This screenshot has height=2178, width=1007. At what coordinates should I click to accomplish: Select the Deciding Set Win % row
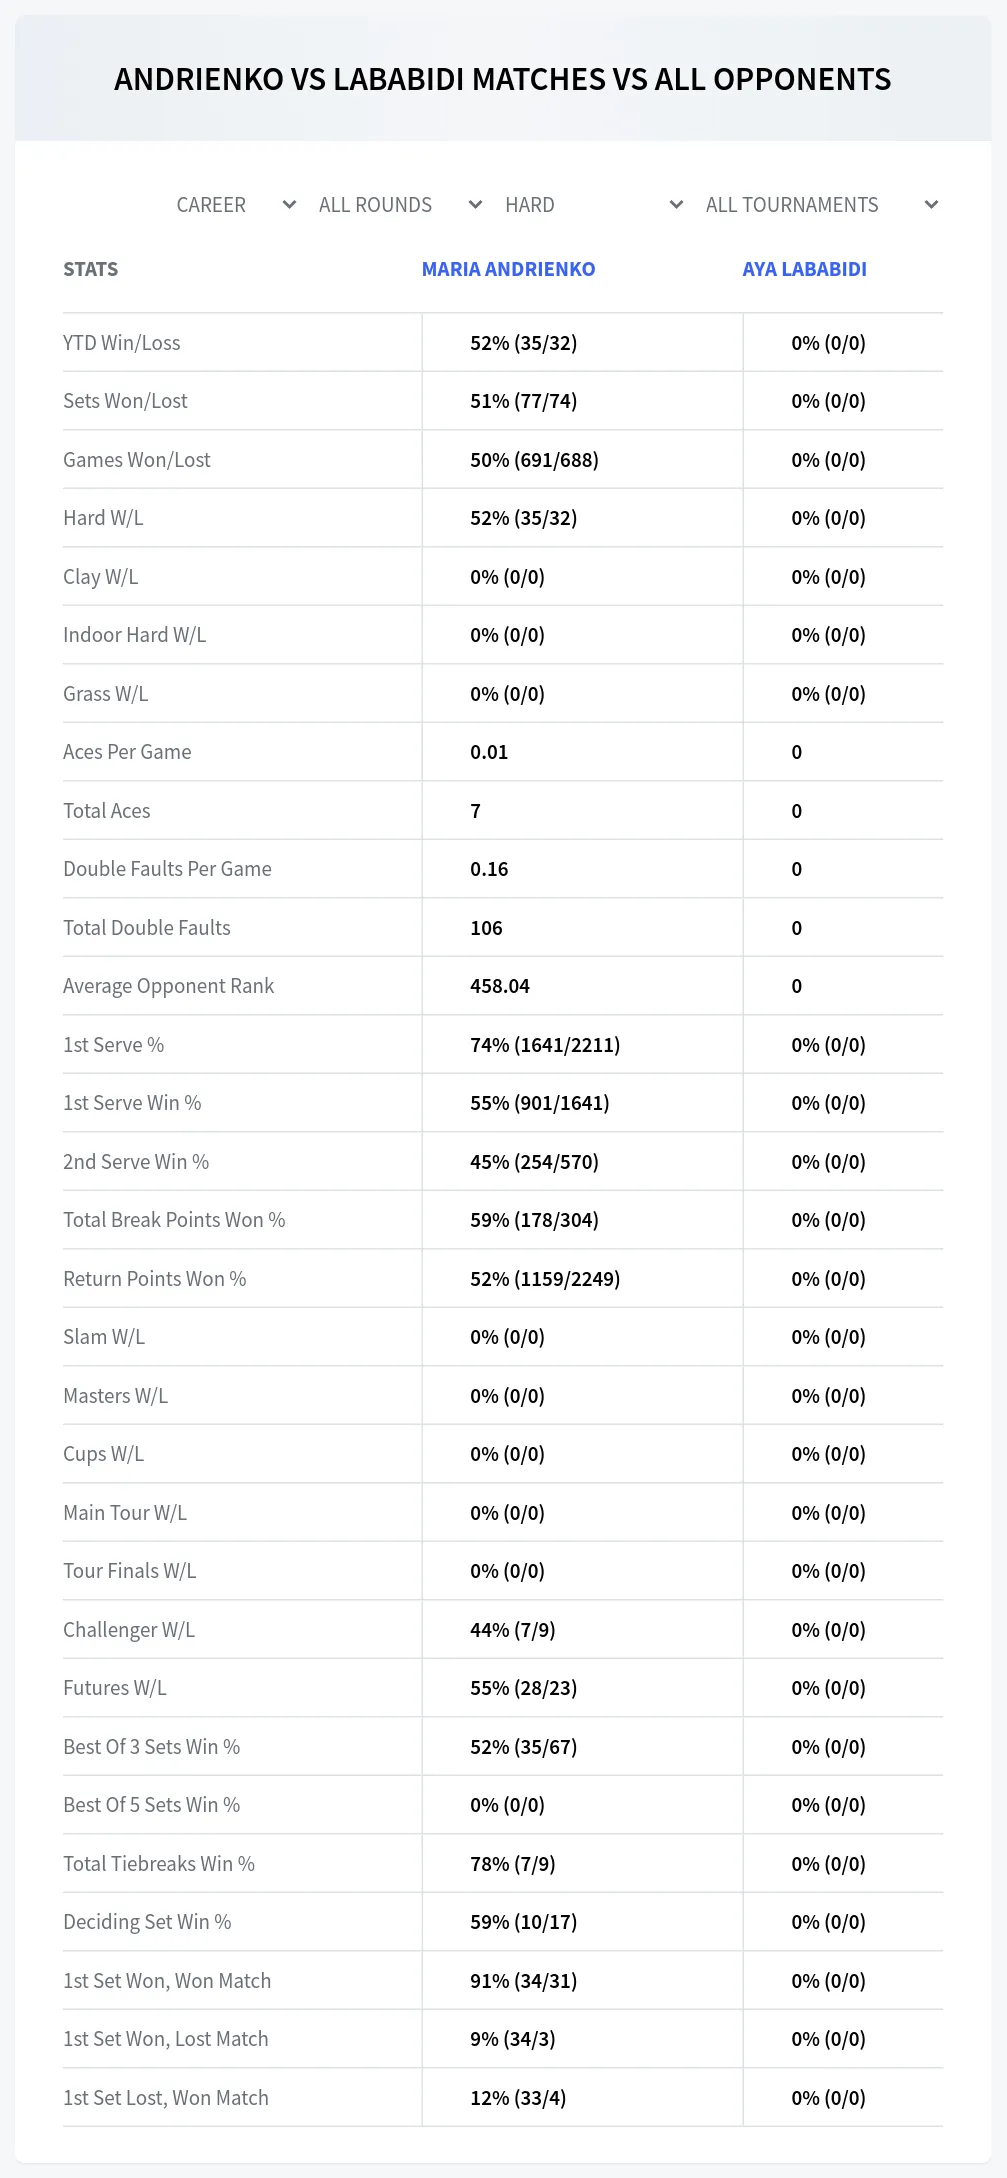[503, 1922]
